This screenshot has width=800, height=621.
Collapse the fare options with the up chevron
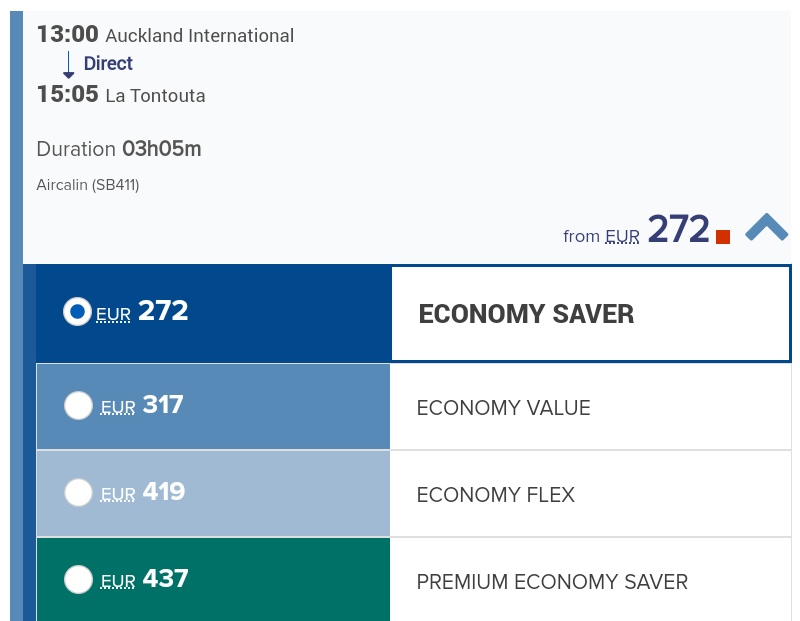(766, 228)
